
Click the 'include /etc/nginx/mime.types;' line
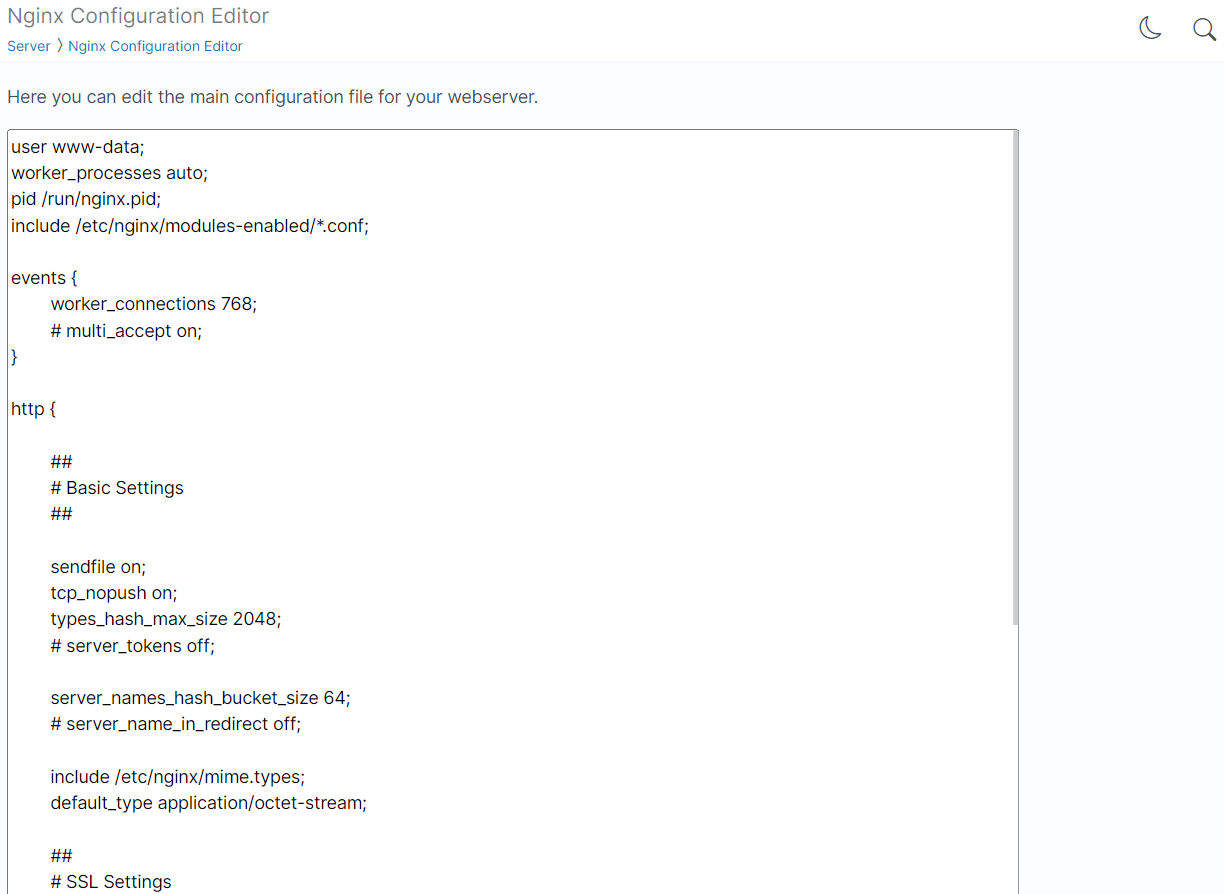pos(178,777)
